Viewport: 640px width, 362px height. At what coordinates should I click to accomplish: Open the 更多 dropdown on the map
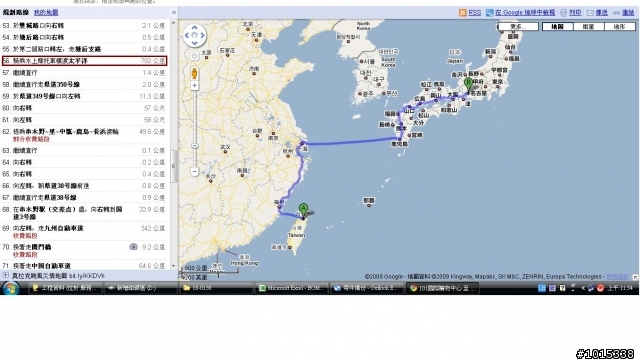[518, 27]
